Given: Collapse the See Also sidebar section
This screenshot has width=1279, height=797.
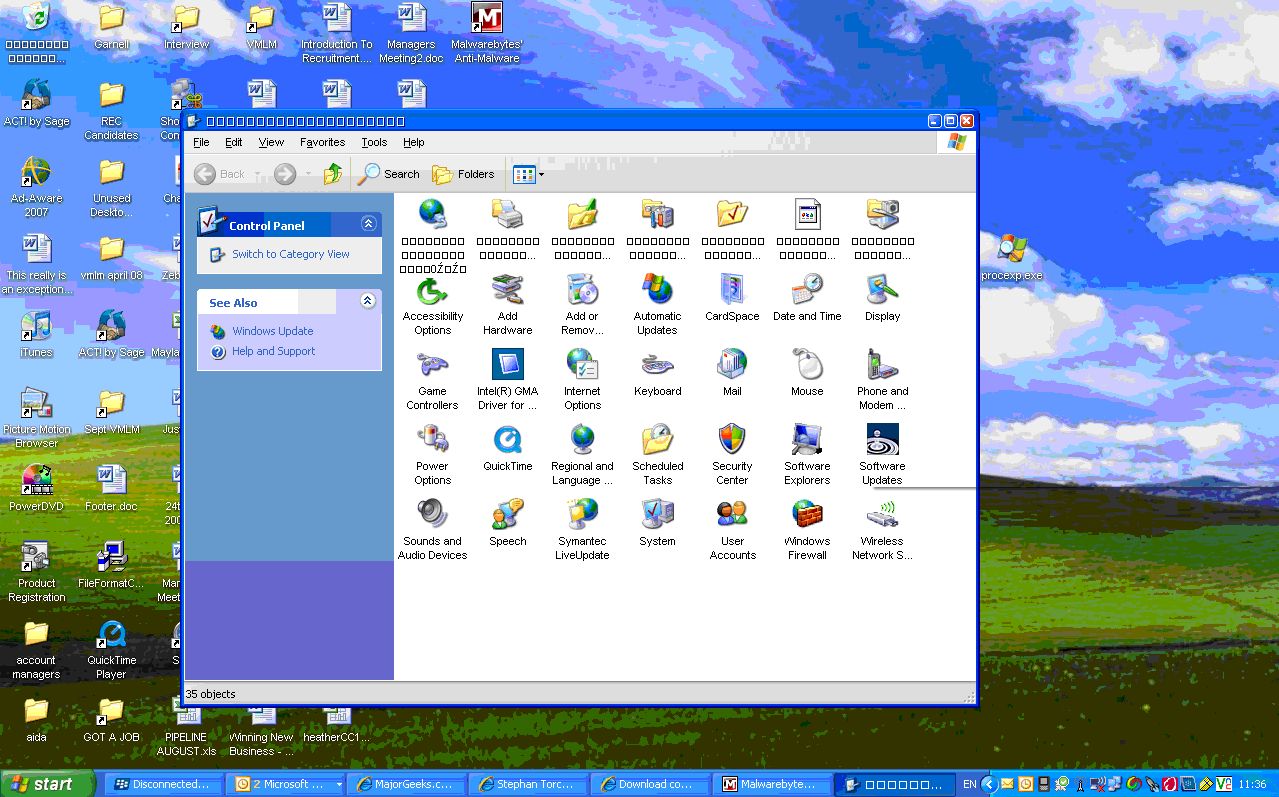Looking at the screenshot, I should pos(368,301).
